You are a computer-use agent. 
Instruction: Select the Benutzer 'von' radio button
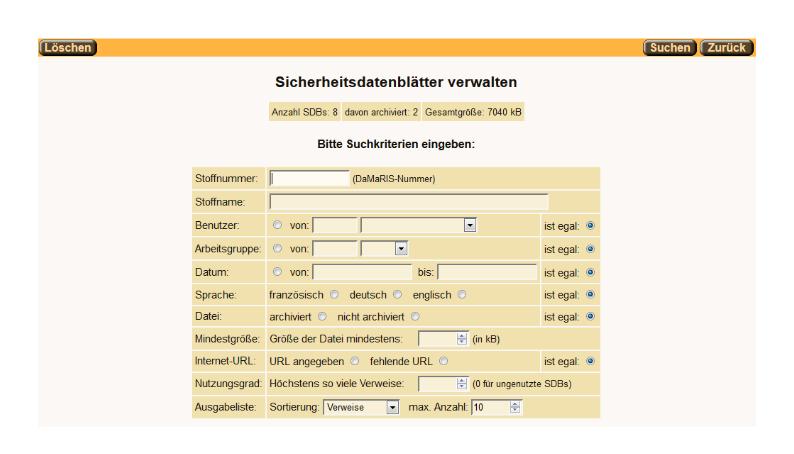click(277, 225)
